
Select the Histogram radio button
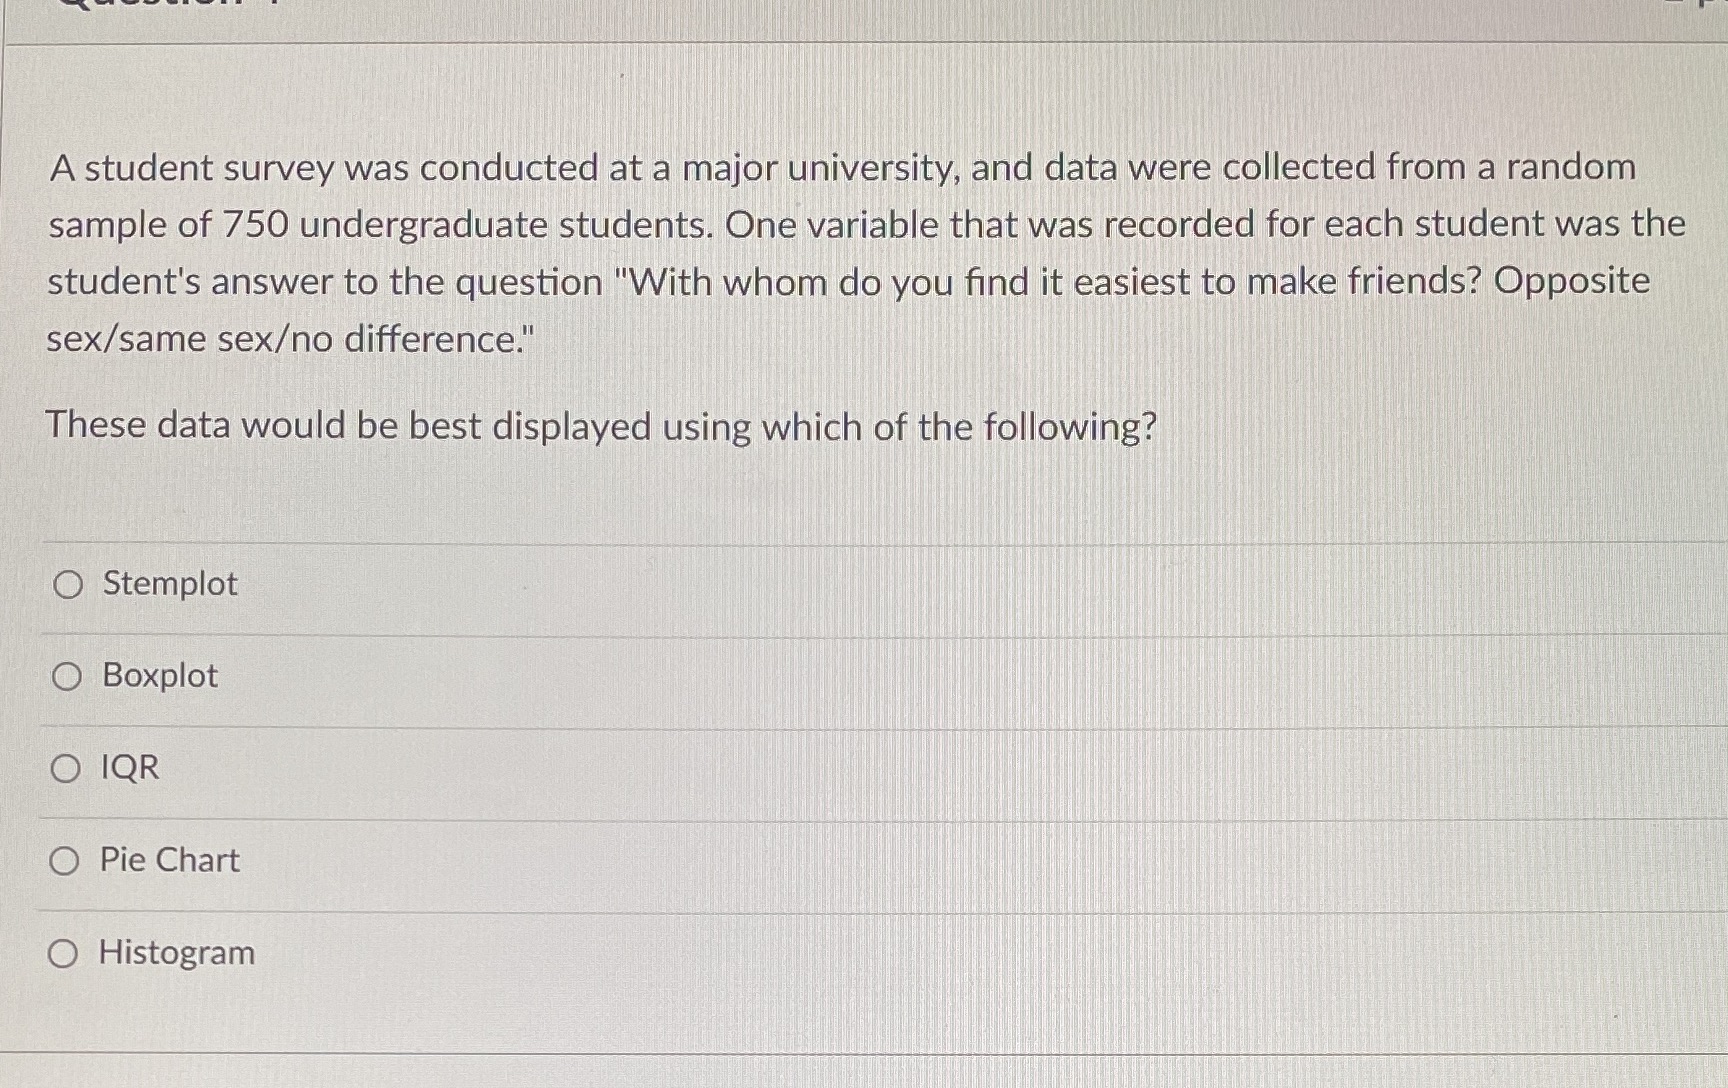[66, 953]
